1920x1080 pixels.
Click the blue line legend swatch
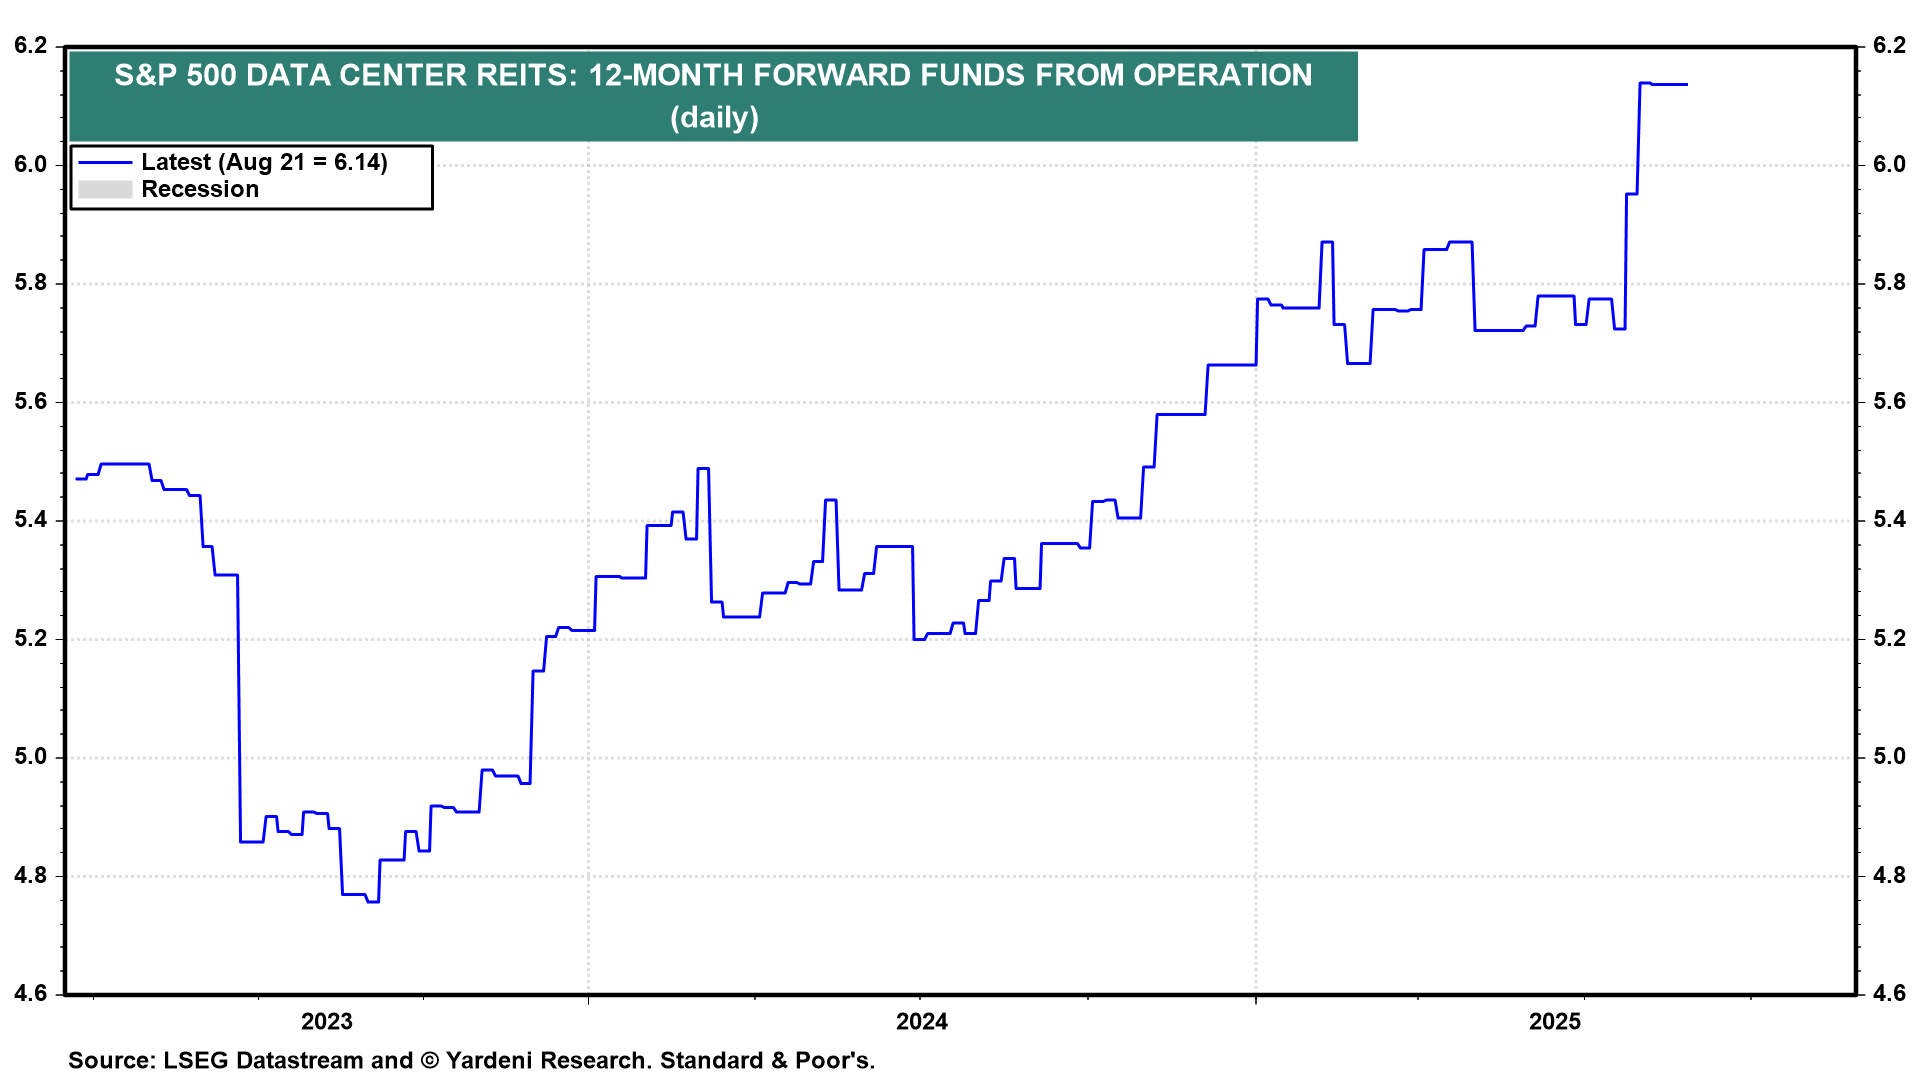[105, 163]
